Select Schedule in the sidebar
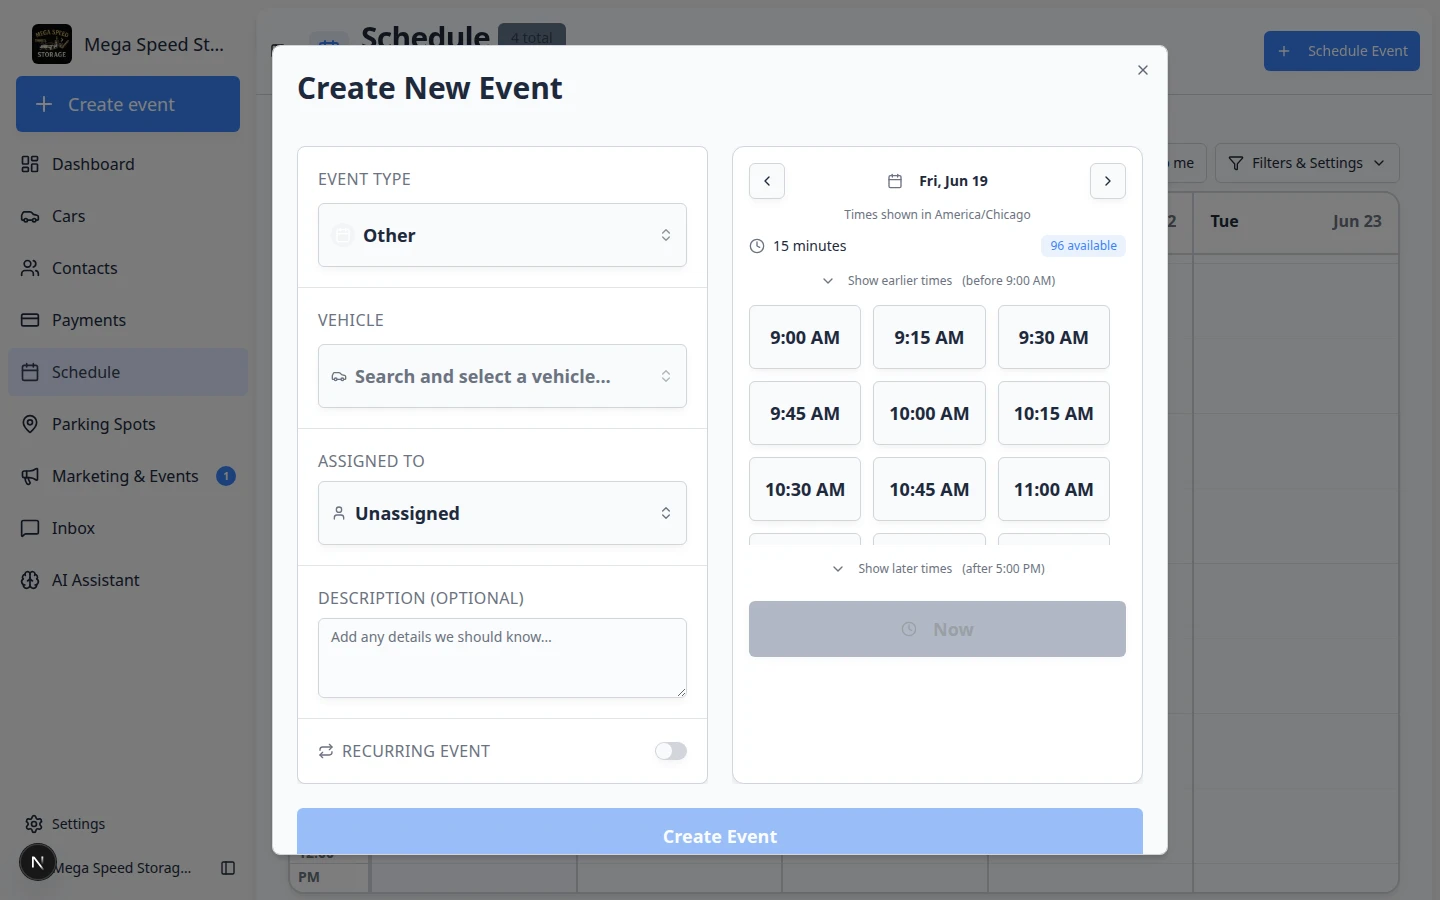Screen dimensions: 1440x900 pos(128,372)
